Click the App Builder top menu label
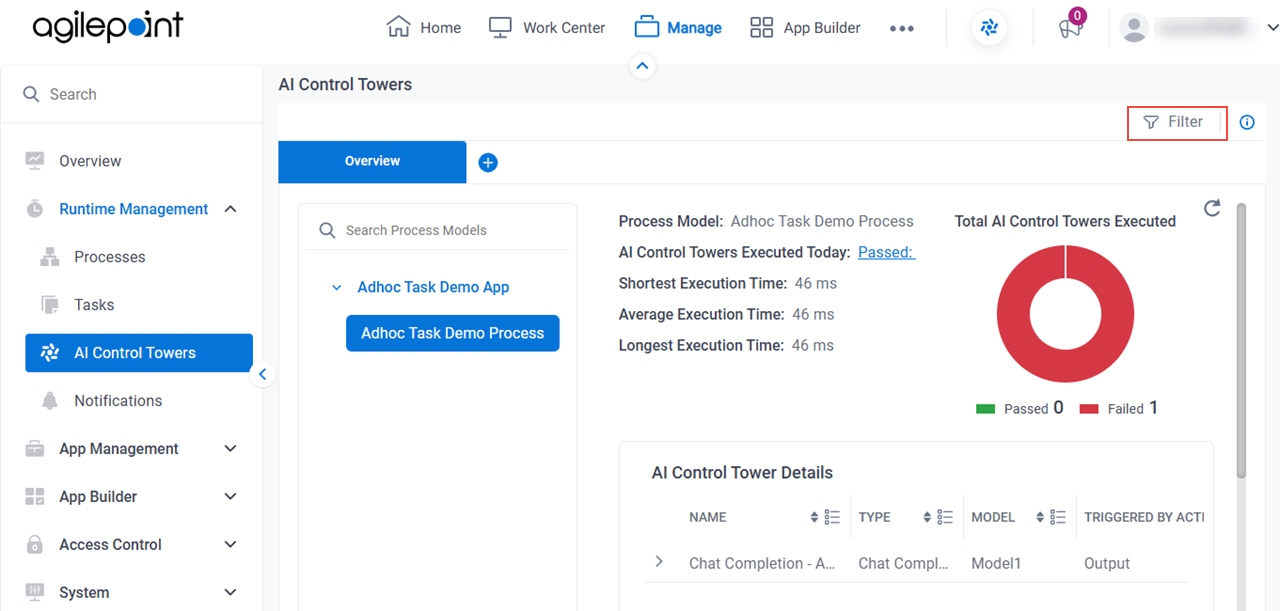The height and width of the screenshot is (611, 1280). 822,28
